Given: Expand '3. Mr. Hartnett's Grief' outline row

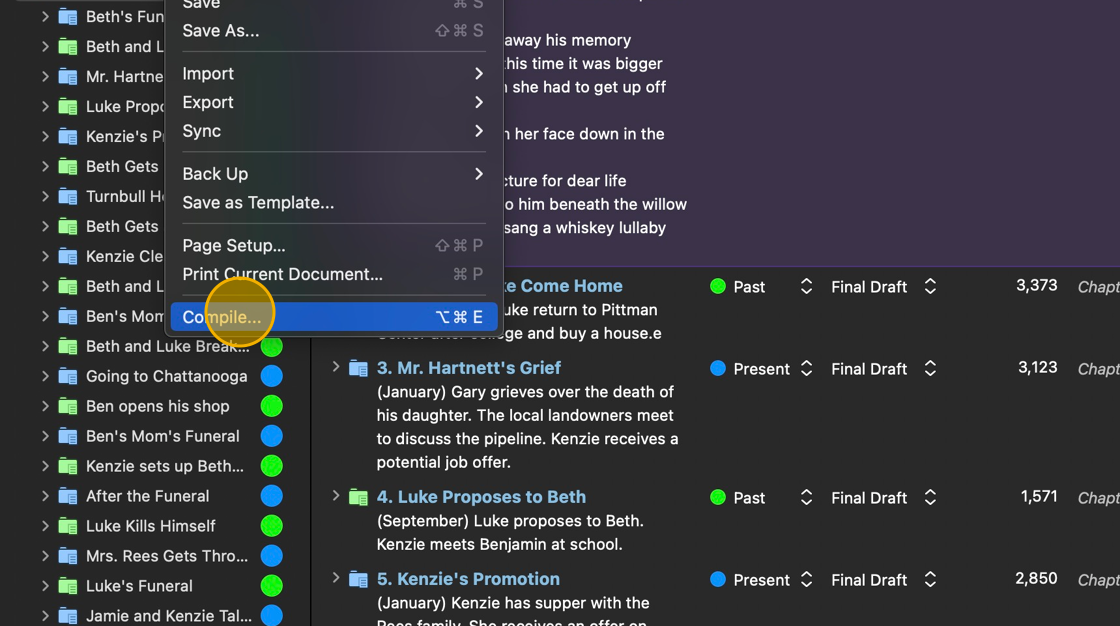Looking at the screenshot, I should click(336, 367).
